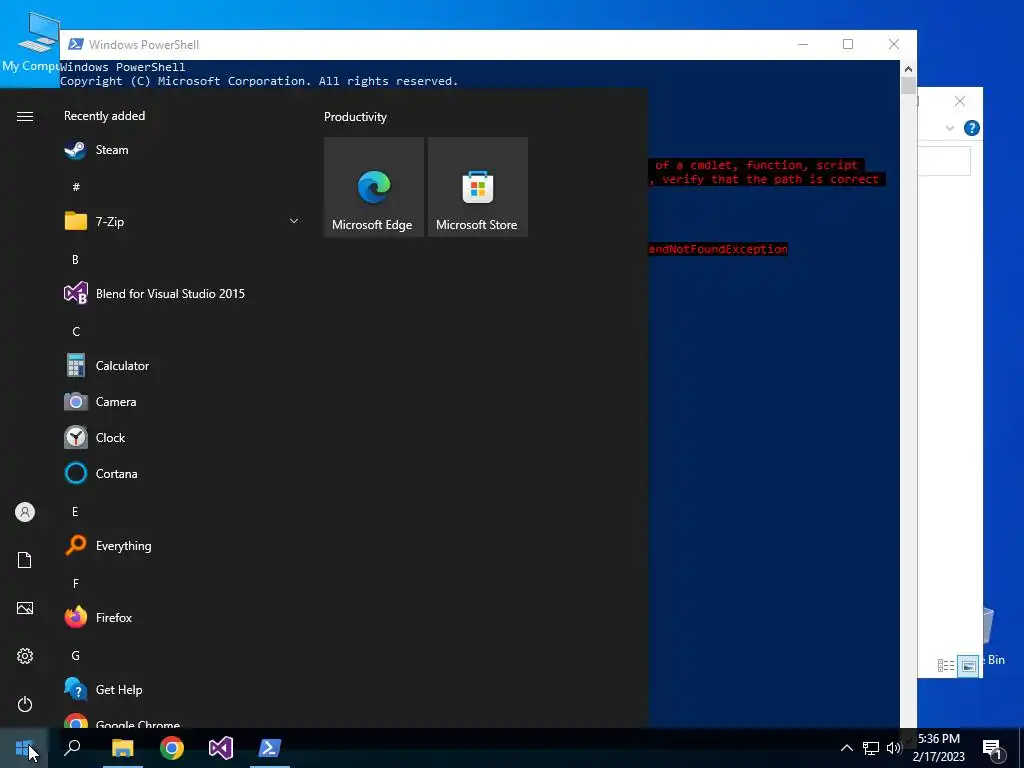Click the Recently added heading
Screen dimensions: 1024x768
click(x=104, y=116)
